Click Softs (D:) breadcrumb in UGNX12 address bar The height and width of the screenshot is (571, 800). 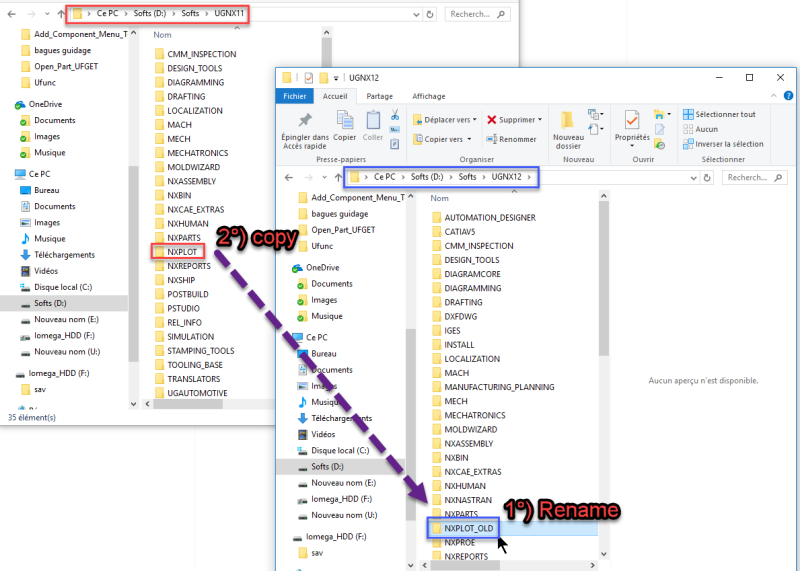click(427, 177)
